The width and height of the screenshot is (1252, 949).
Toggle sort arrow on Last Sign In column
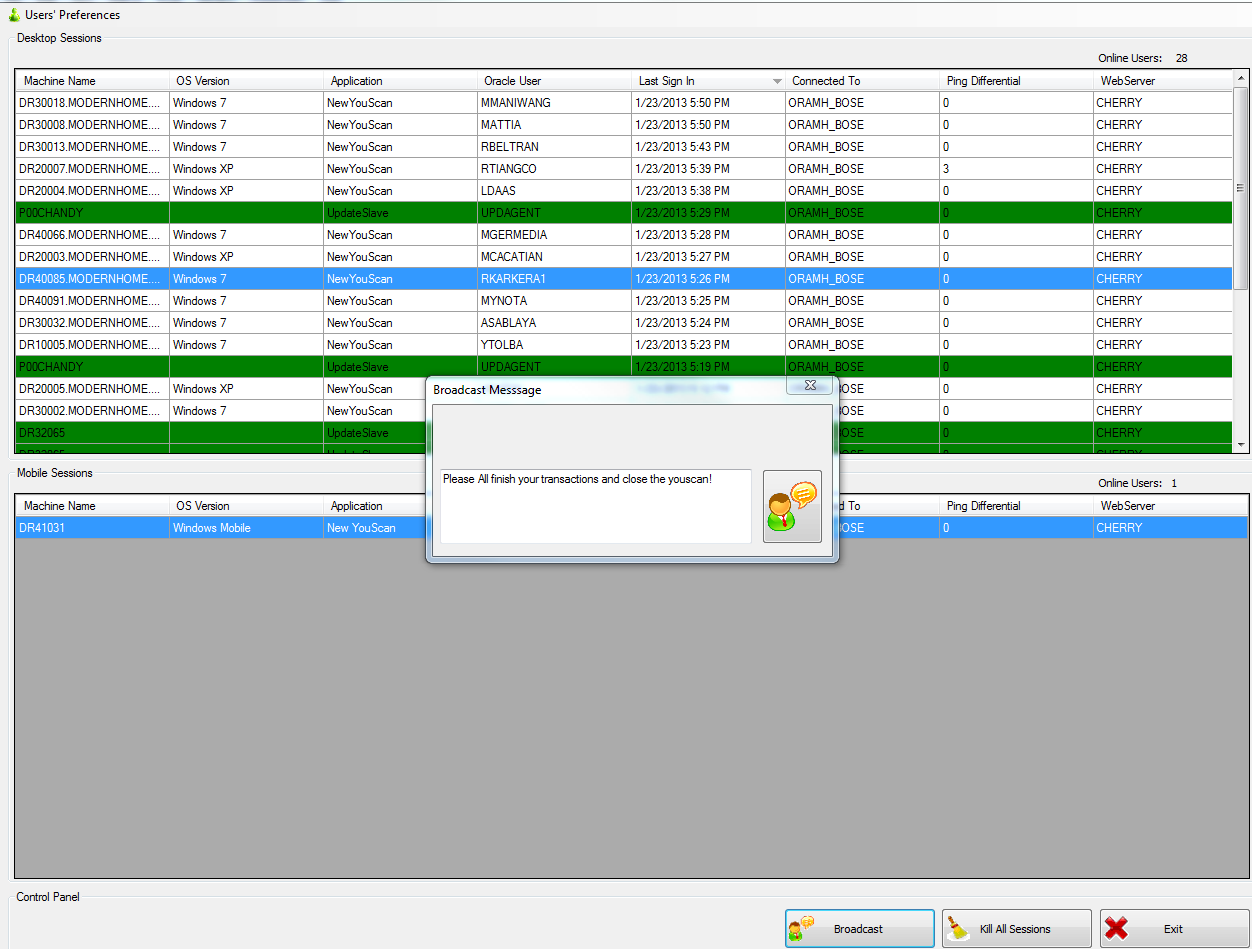777,81
